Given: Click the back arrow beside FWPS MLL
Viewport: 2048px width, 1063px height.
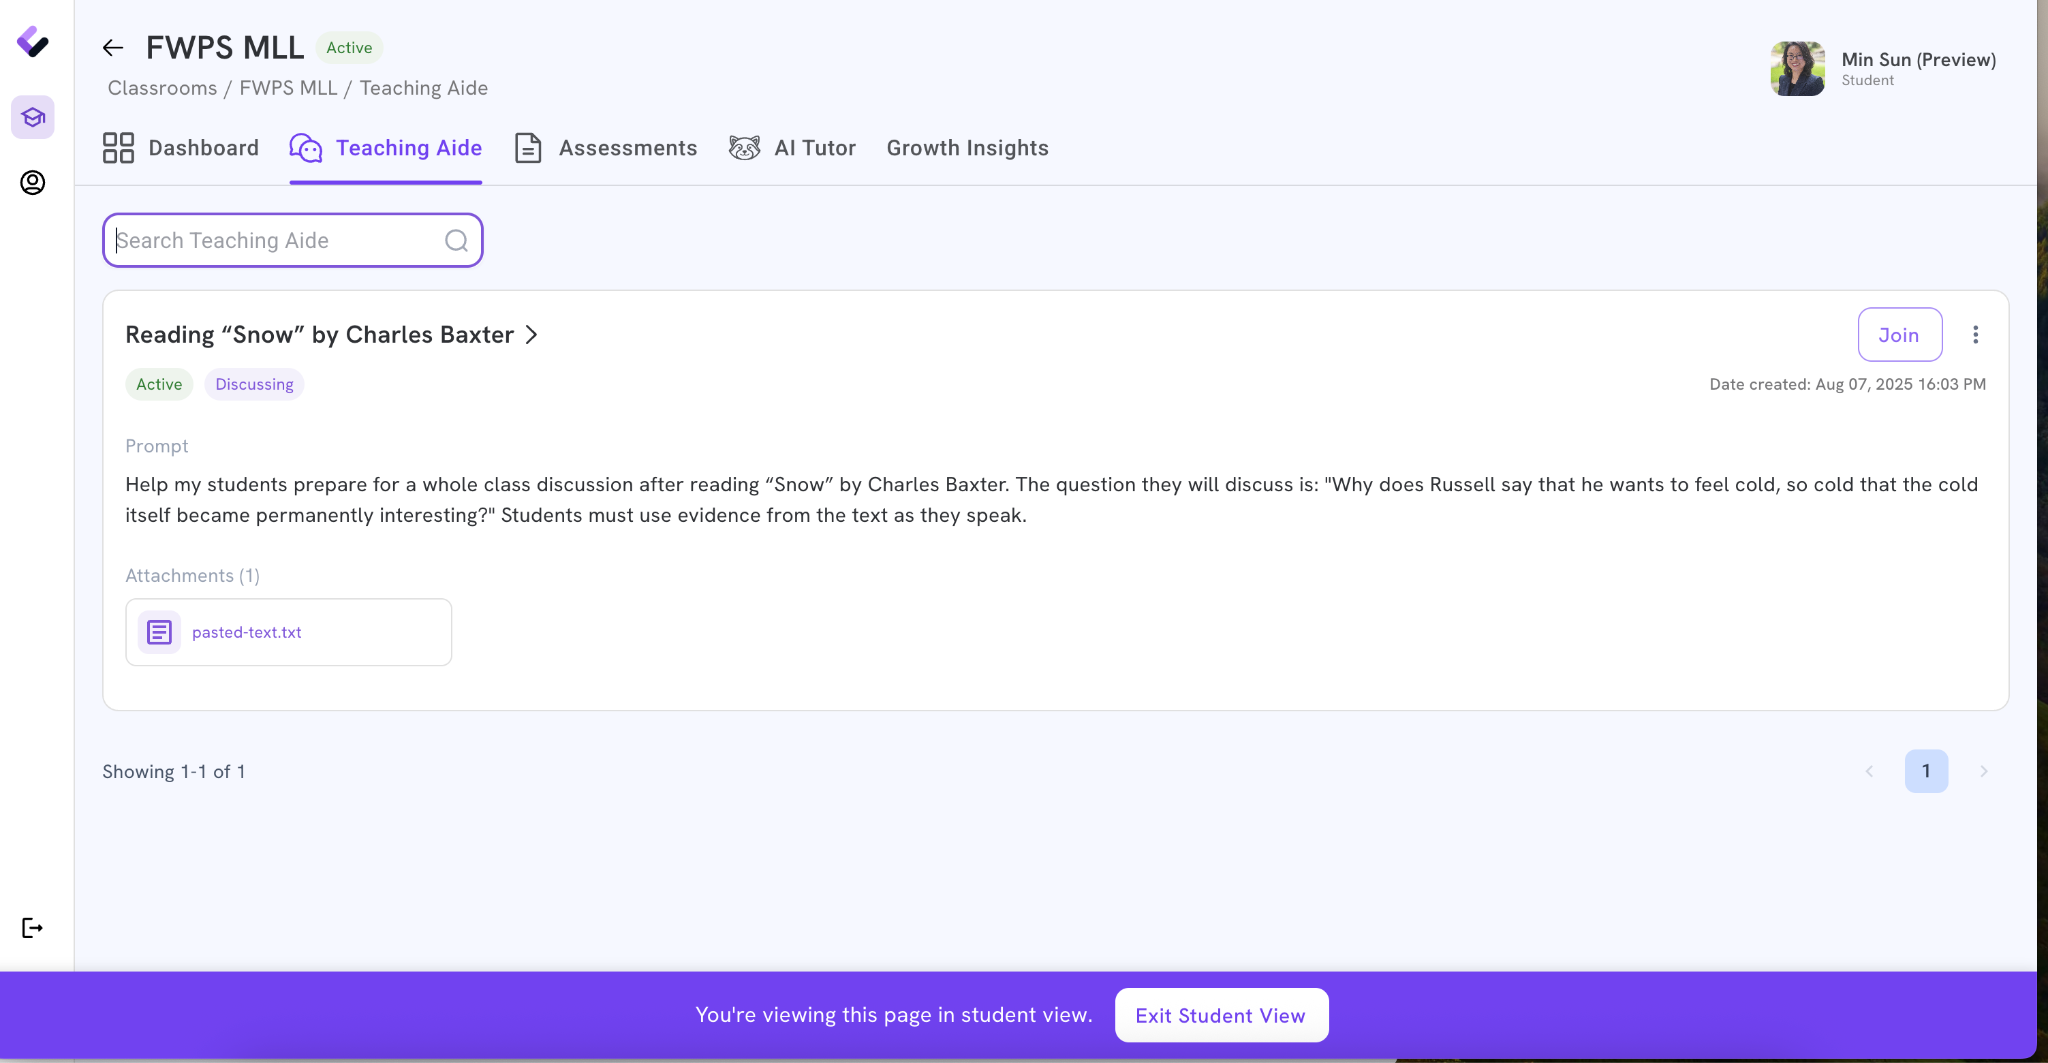Looking at the screenshot, I should pos(113,48).
